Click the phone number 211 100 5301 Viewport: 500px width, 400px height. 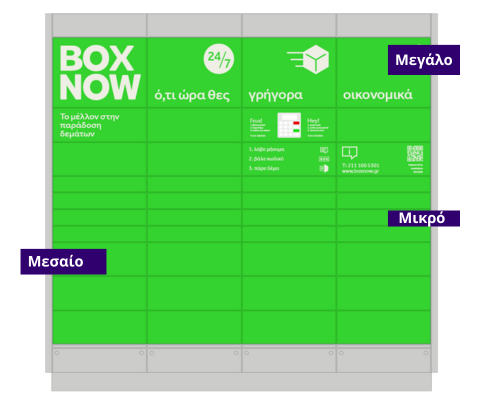tap(363, 165)
